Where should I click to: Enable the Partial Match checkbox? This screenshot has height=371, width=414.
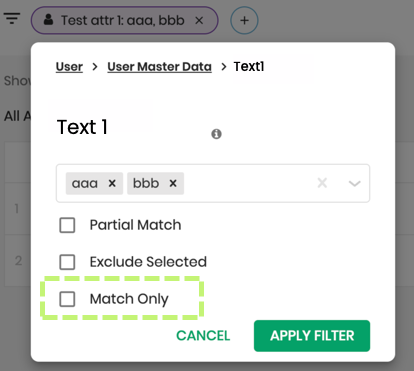67,225
